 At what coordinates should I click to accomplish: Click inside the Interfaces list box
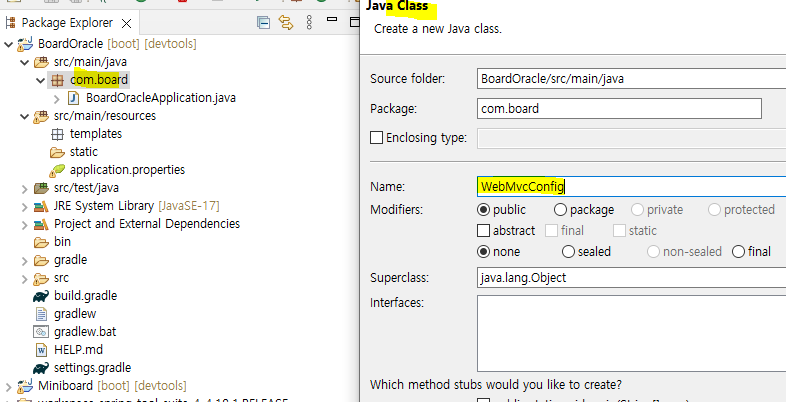[x=632, y=333]
